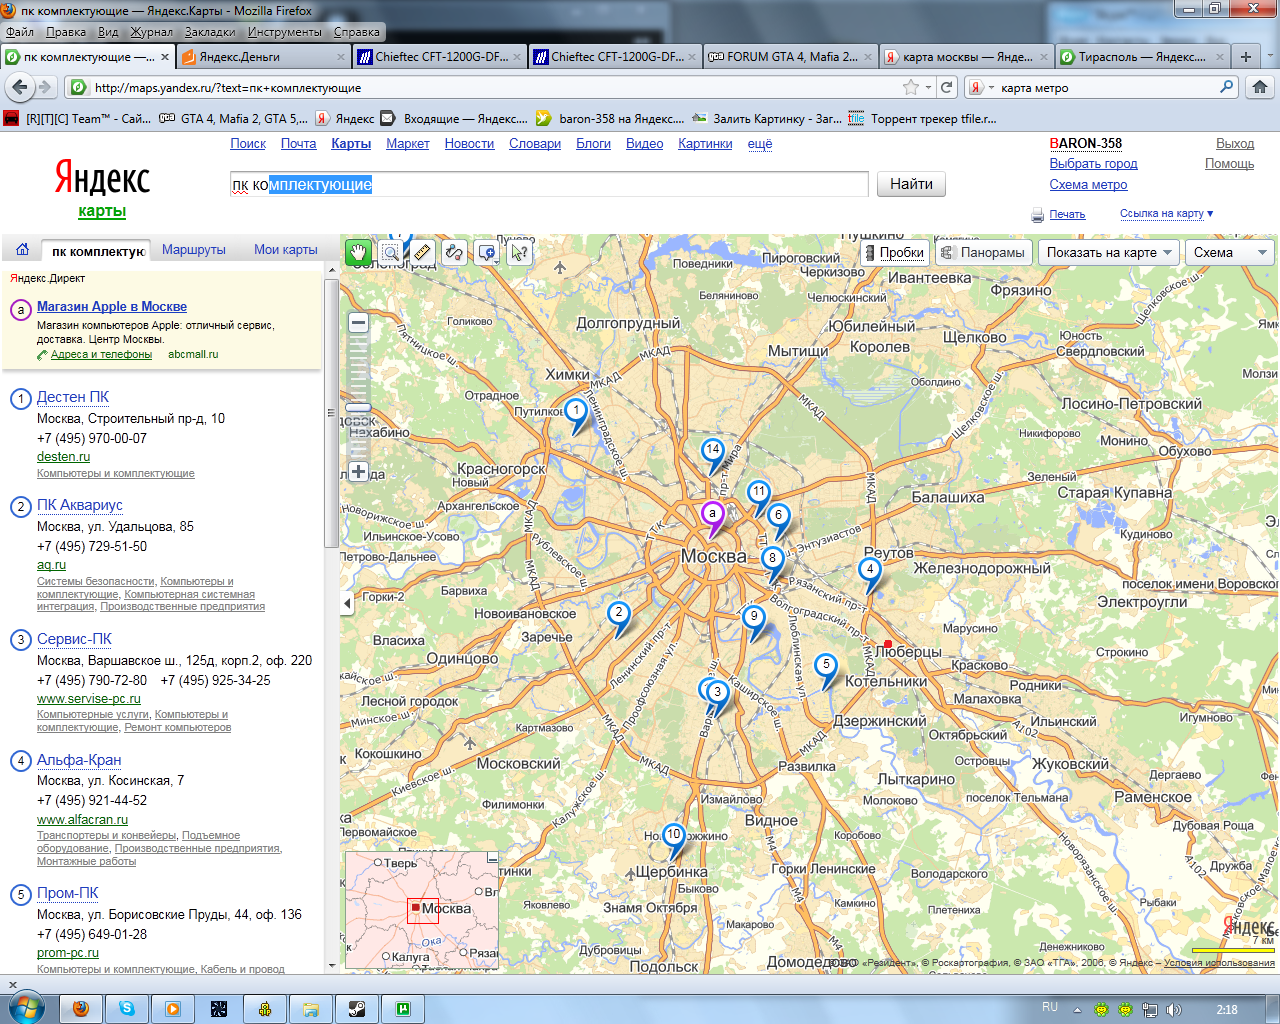
Task: Select the hand pan tool on the map
Action: 358,252
